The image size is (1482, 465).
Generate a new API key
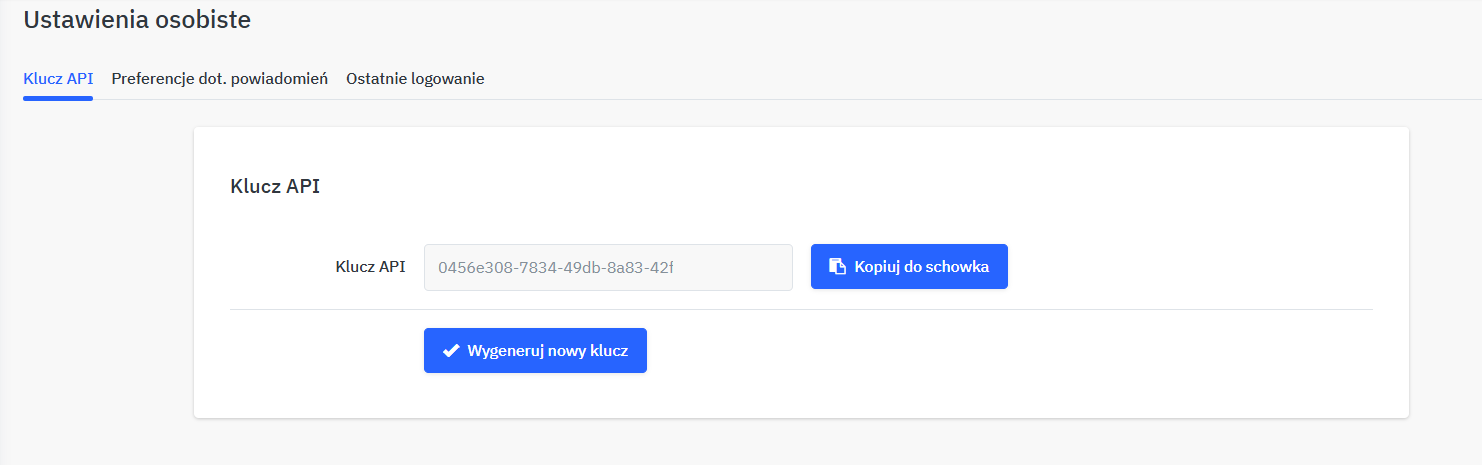[535, 351]
